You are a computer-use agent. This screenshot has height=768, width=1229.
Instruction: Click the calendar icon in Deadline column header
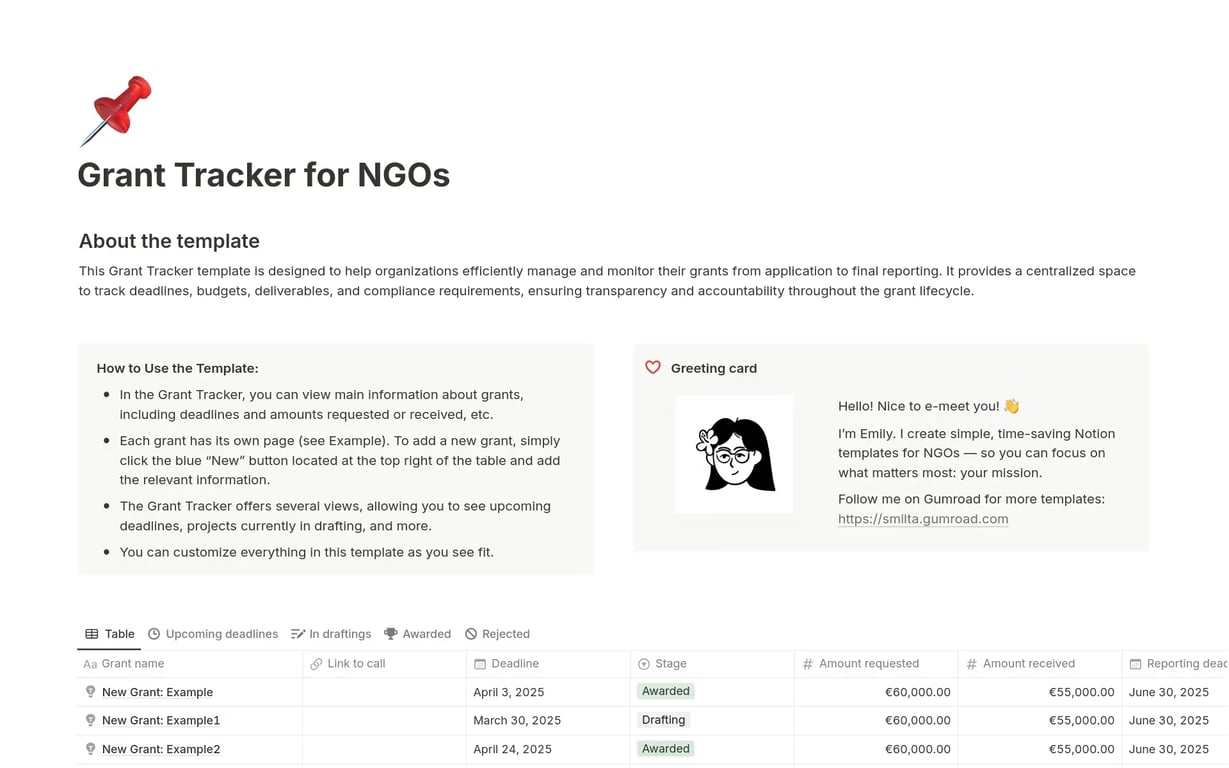point(480,664)
